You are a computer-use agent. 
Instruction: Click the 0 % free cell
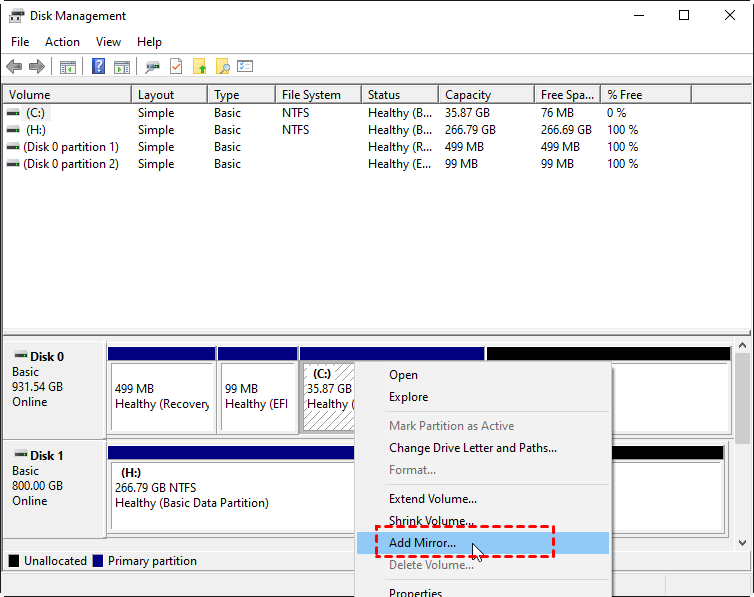tap(616, 113)
